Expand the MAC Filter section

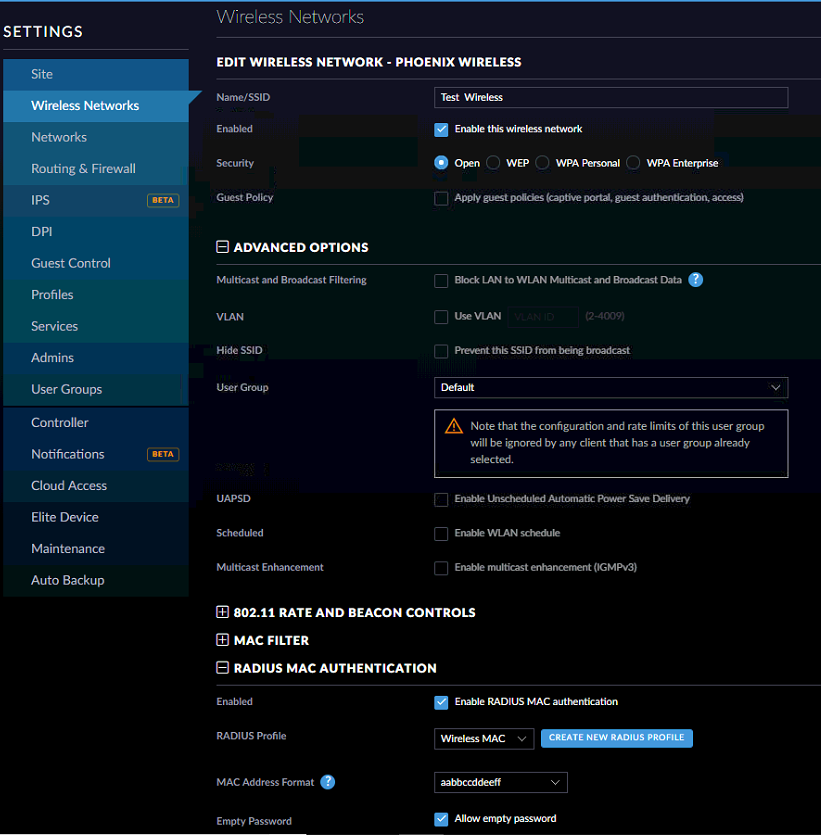(x=223, y=640)
